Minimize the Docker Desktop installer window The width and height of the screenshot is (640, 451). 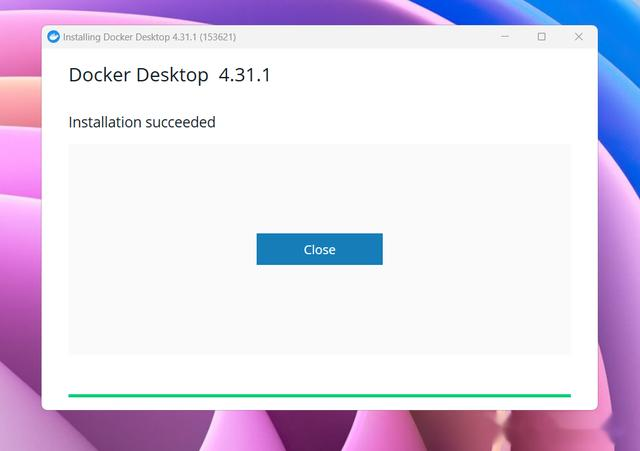coord(505,37)
